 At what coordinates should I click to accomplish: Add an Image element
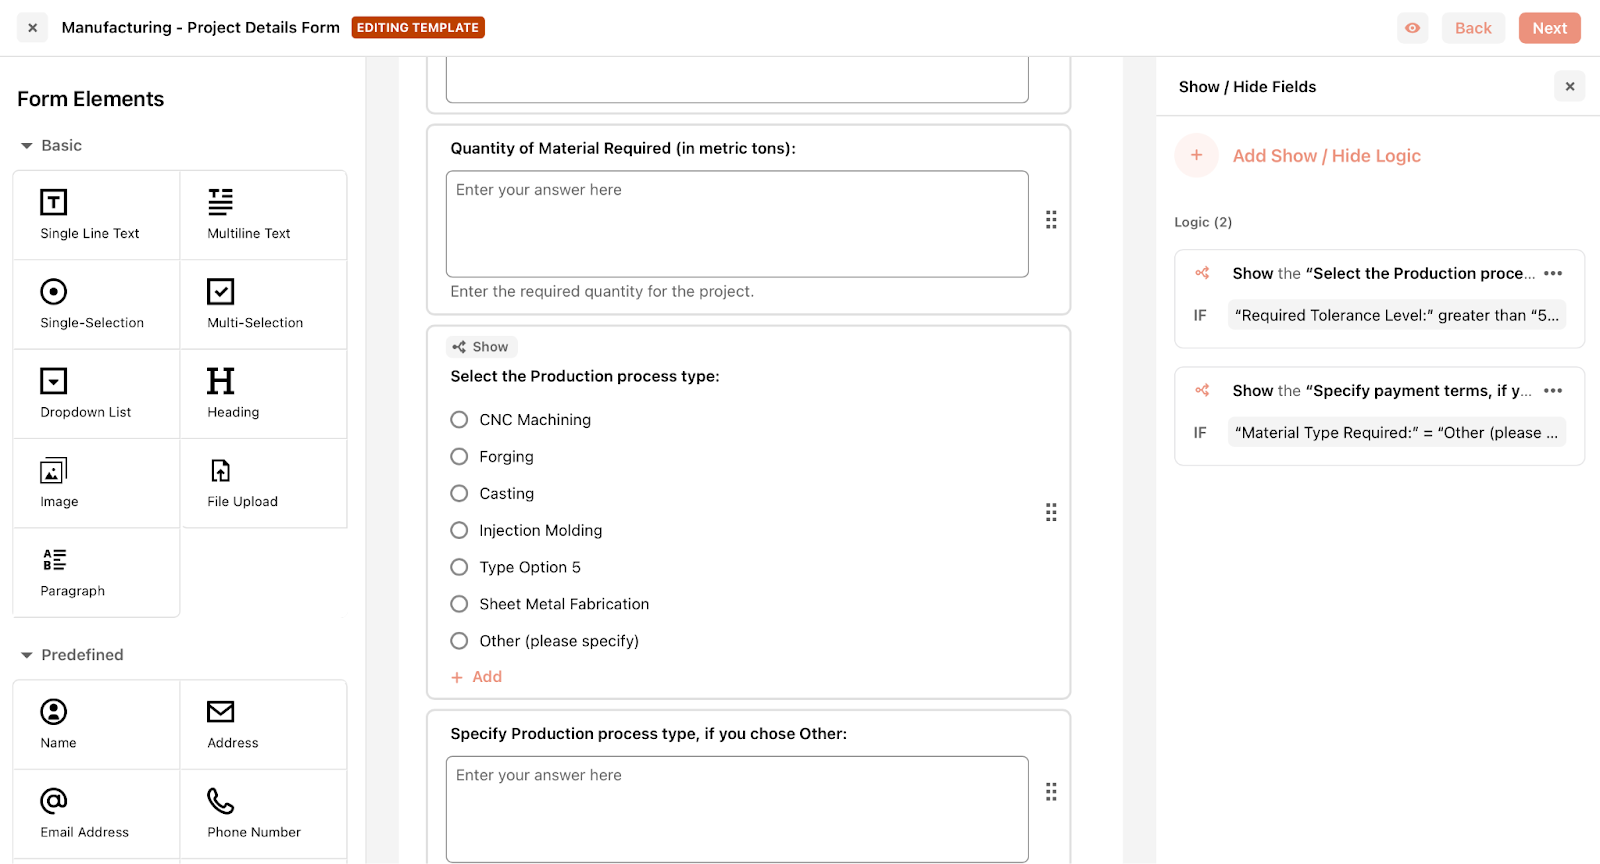(x=96, y=483)
